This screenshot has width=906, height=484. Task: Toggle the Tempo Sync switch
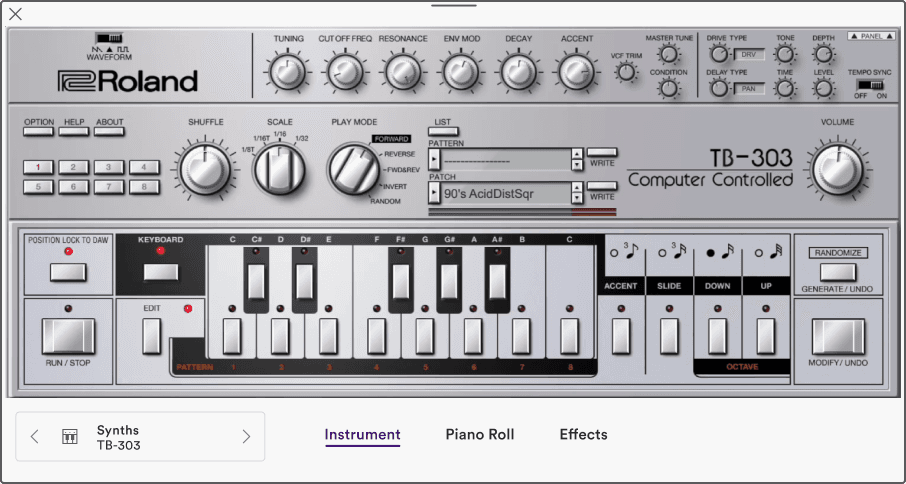[x=871, y=85]
